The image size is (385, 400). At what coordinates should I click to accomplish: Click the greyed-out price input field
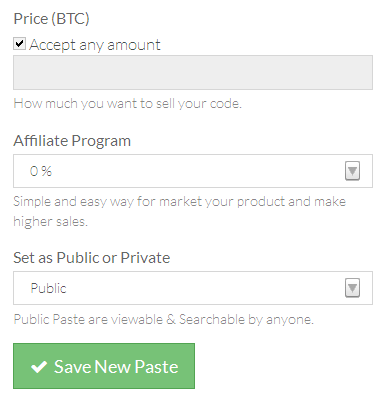tap(193, 72)
